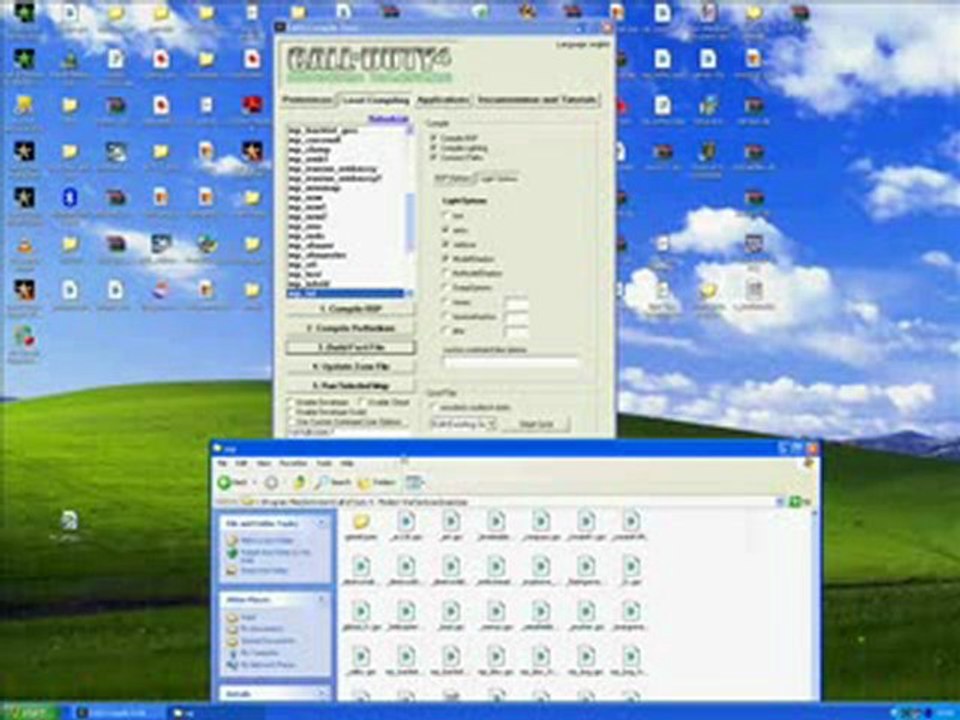This screenshot has height=720, width=960.
Task: Toggle the Connect Paths checkbox
Action: (x=434, y=157)
